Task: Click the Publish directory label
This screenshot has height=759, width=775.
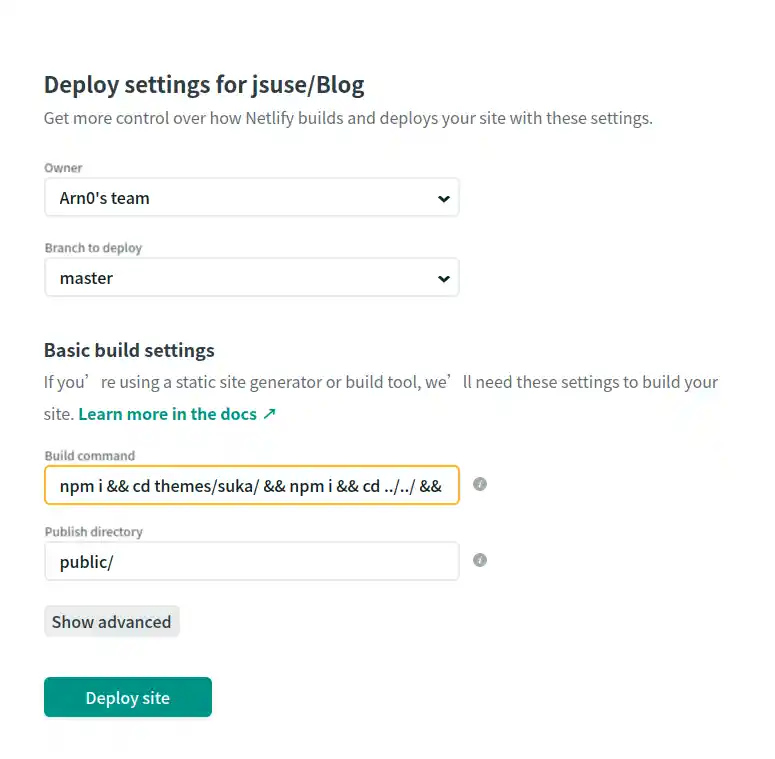Action: (x=93, y=532)
